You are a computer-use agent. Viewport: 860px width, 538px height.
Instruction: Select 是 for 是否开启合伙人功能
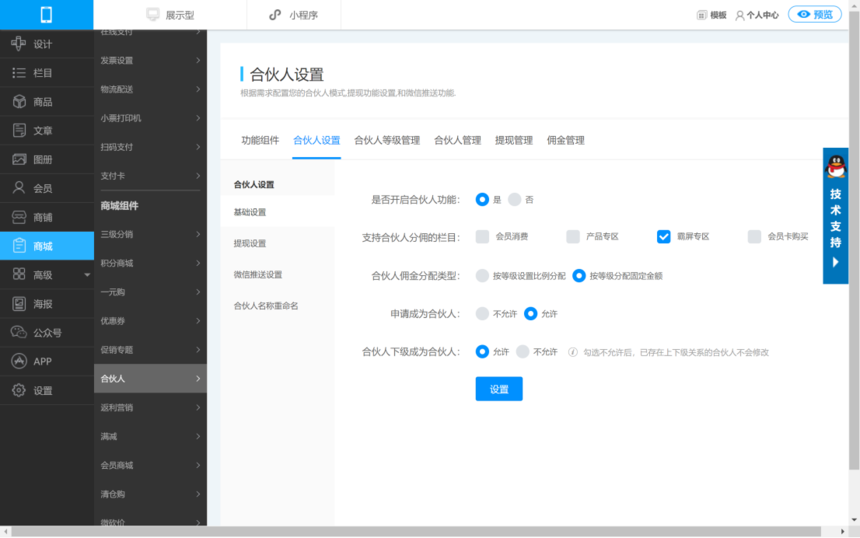tap(482, 200)
